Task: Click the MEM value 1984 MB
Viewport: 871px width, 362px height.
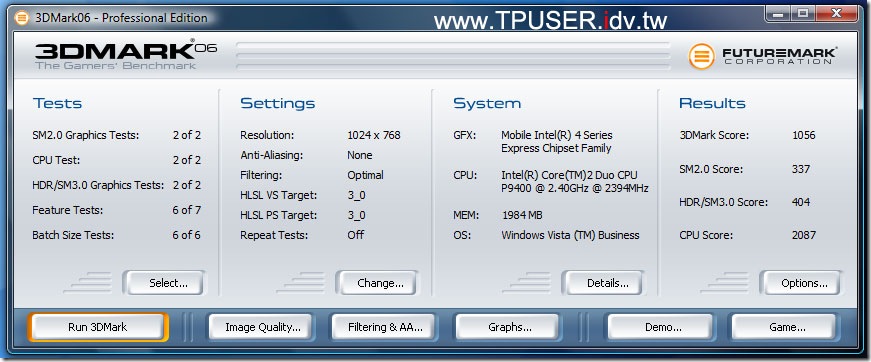Action: coord(522,215)
